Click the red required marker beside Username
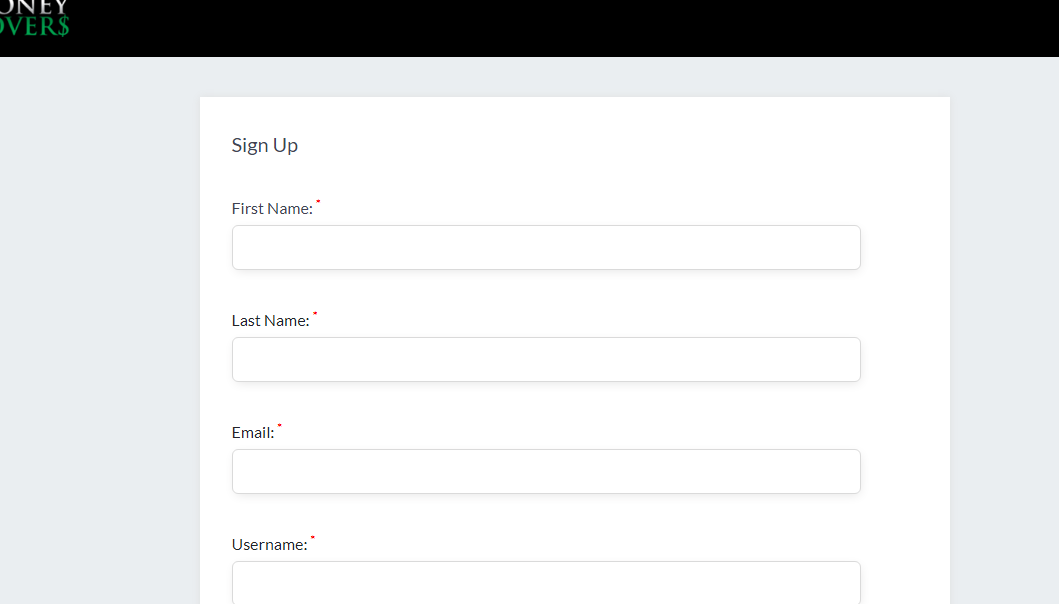 click(x=313, y=538)
